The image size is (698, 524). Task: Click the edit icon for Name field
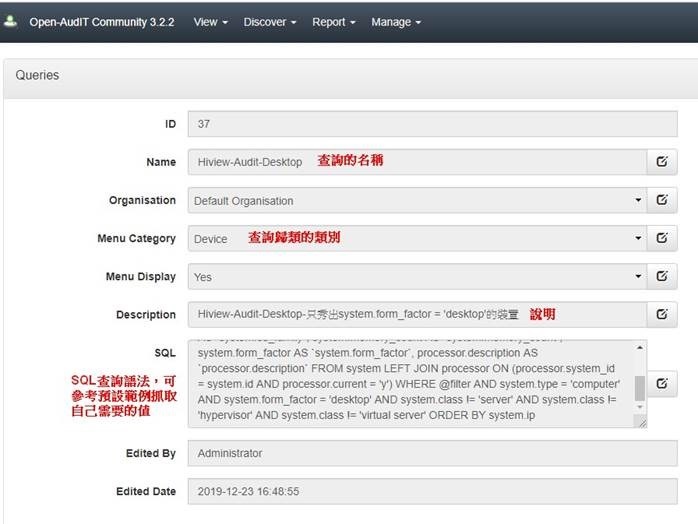(662, 162)
